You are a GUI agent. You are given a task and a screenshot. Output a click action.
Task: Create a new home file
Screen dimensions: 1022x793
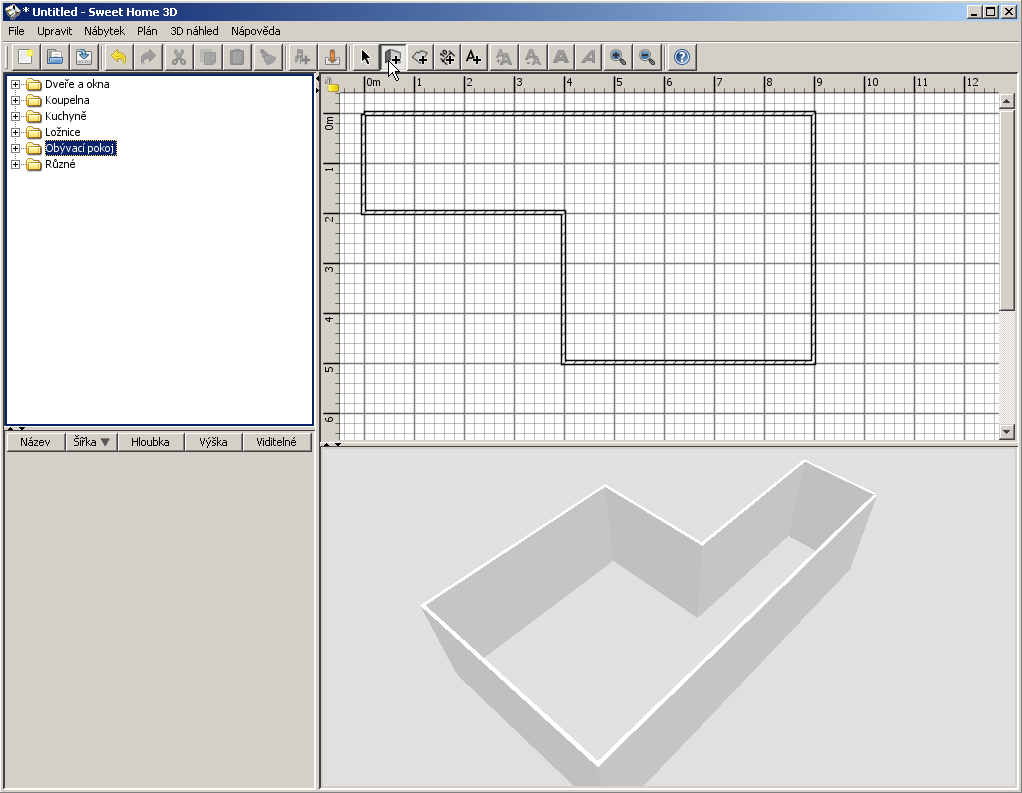(x=25, y=57)
